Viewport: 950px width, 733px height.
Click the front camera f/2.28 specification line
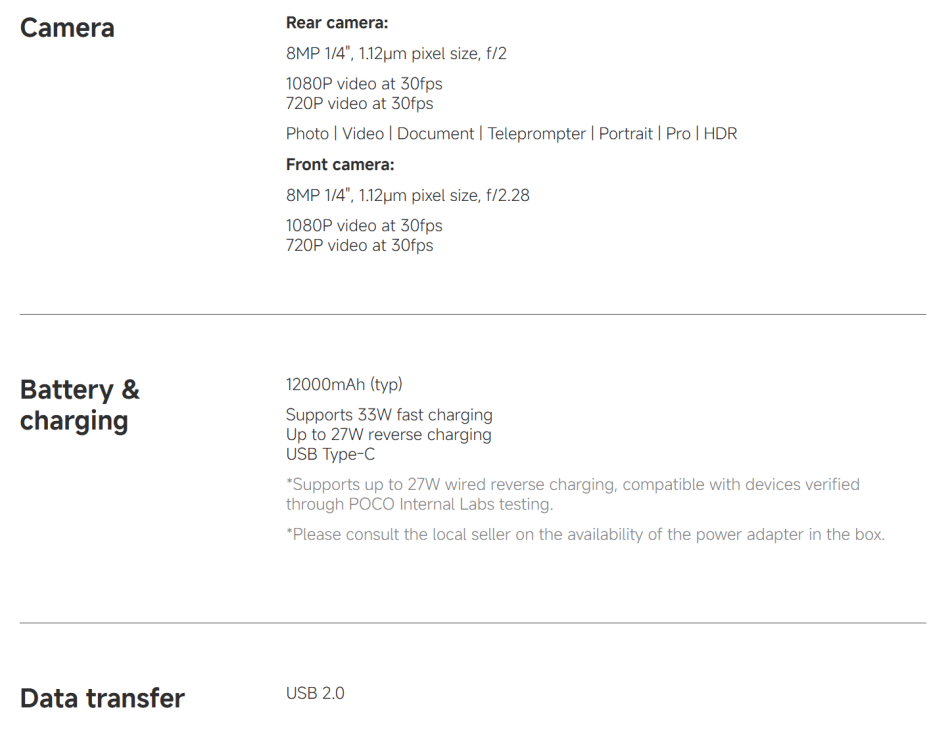[407, 196]
